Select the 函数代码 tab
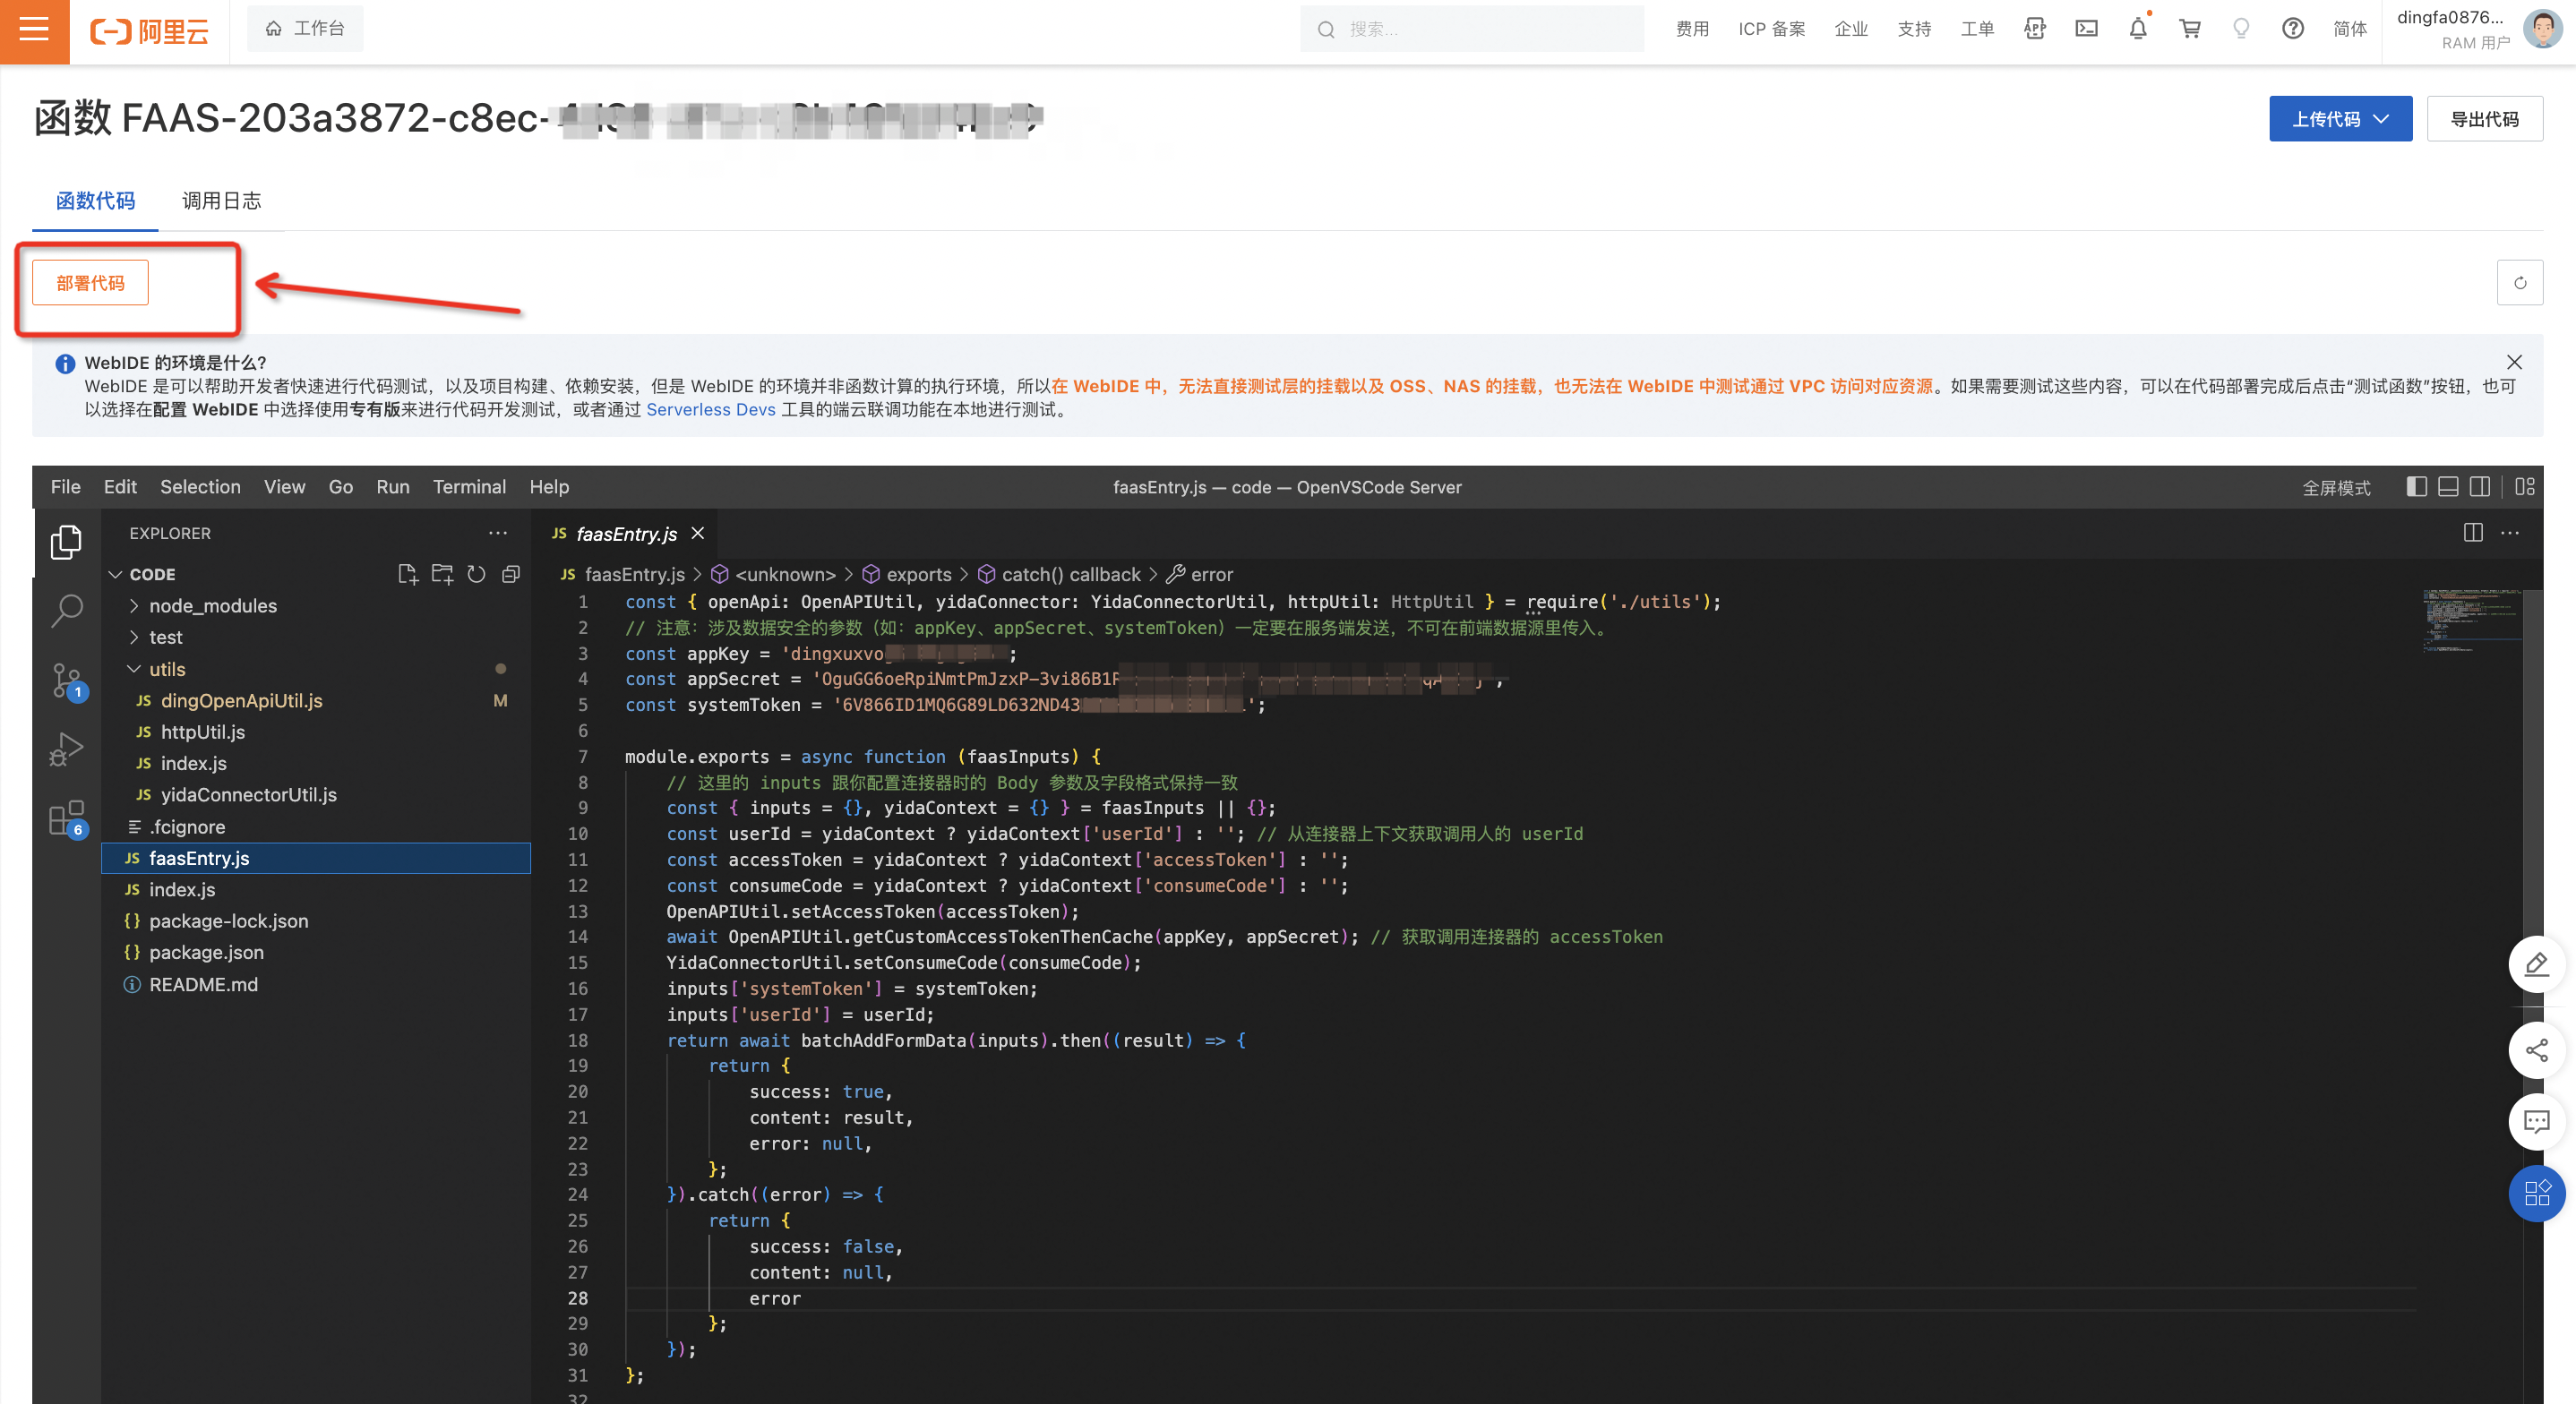The image size is (2576, 1404). point(95,201)
